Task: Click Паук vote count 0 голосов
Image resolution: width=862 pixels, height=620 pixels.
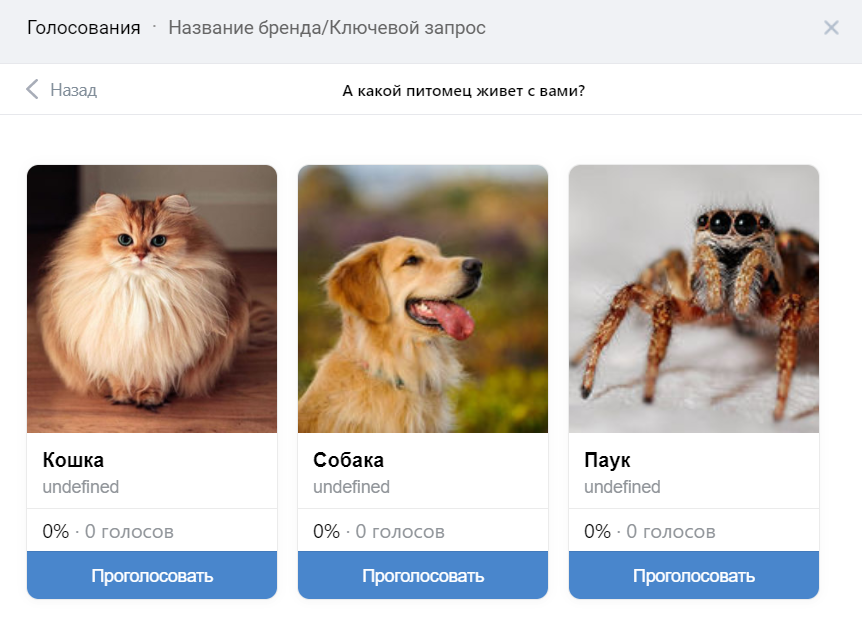Action: (671, 532)
